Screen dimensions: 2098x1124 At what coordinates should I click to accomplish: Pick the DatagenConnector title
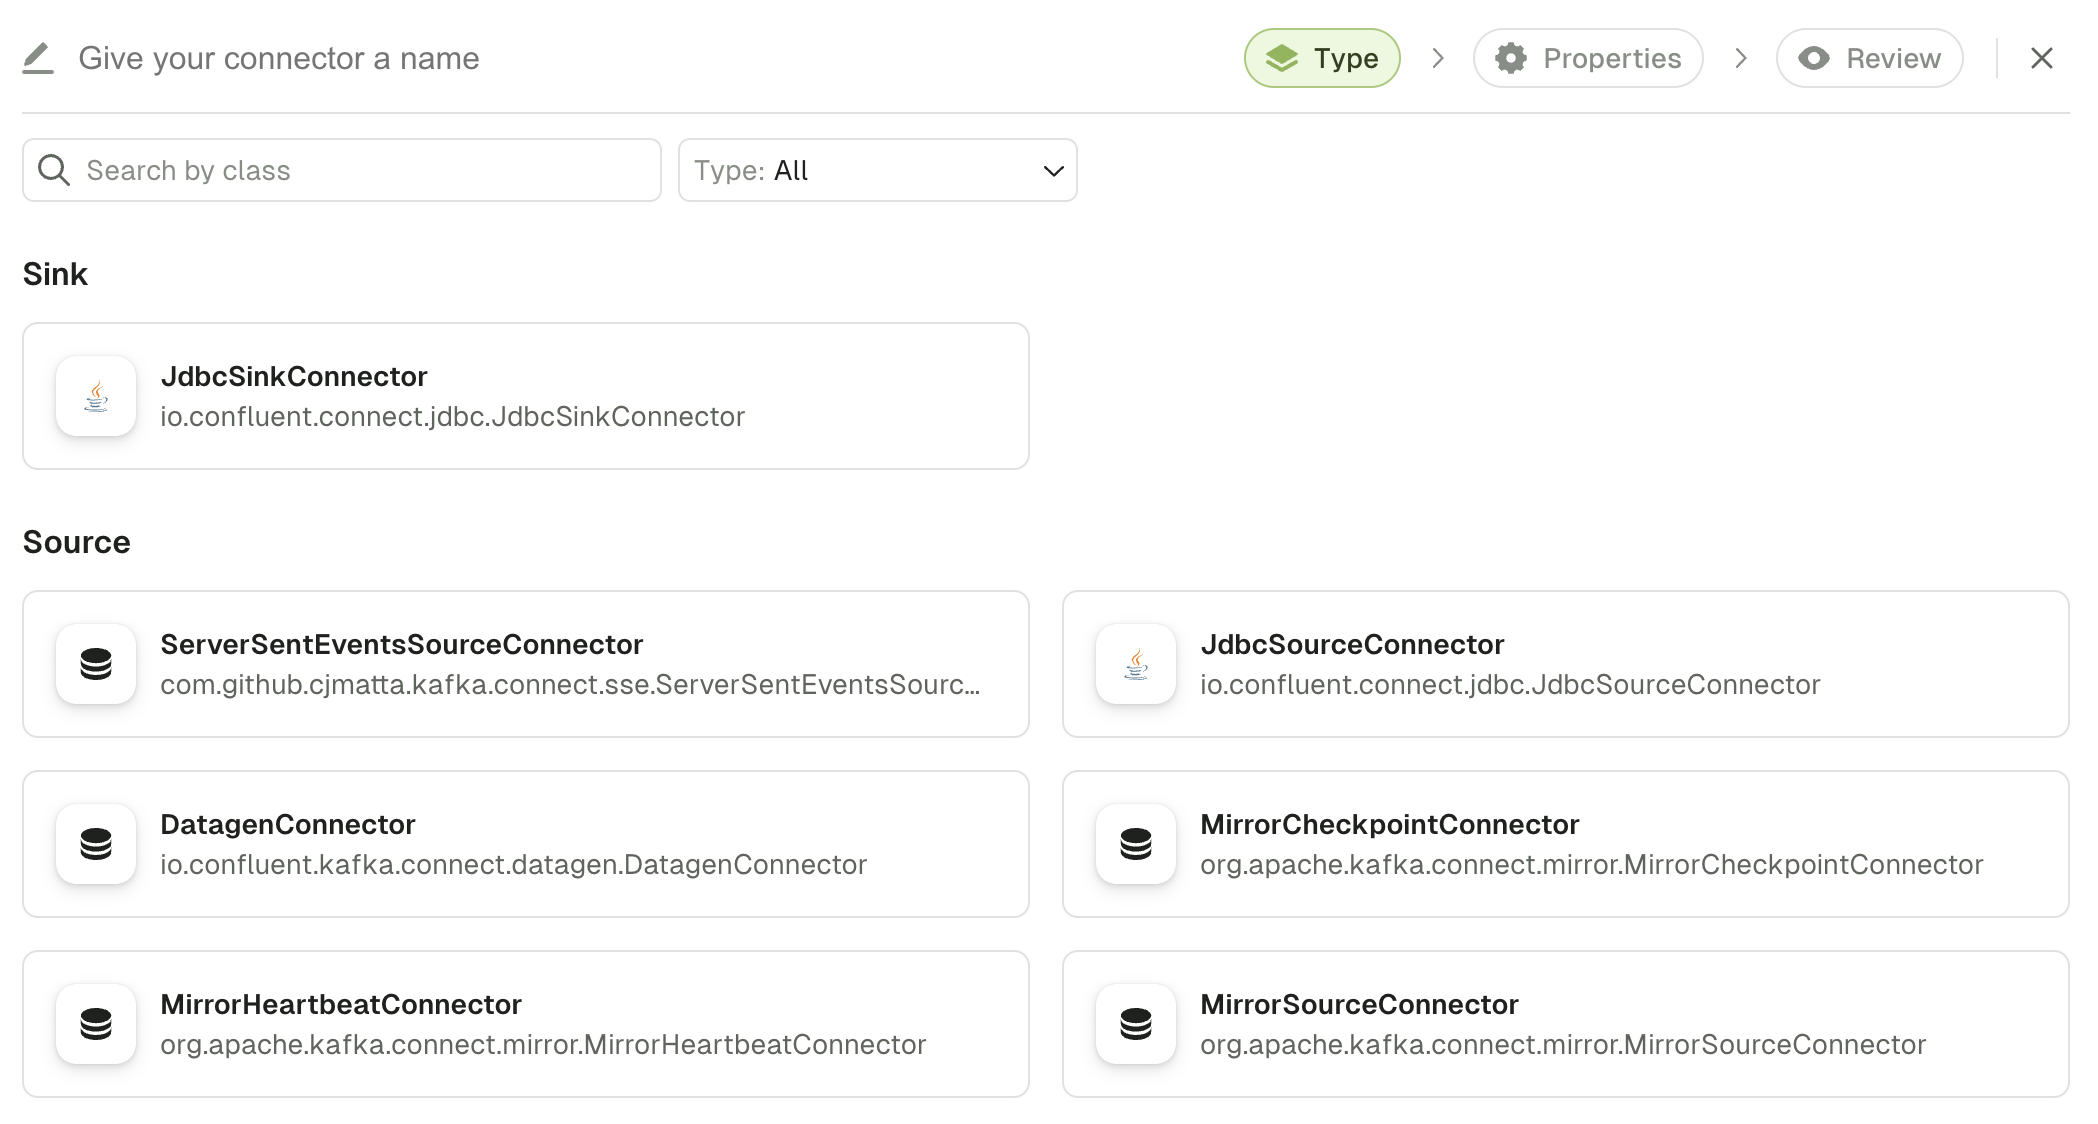click(x=288, y=824)
